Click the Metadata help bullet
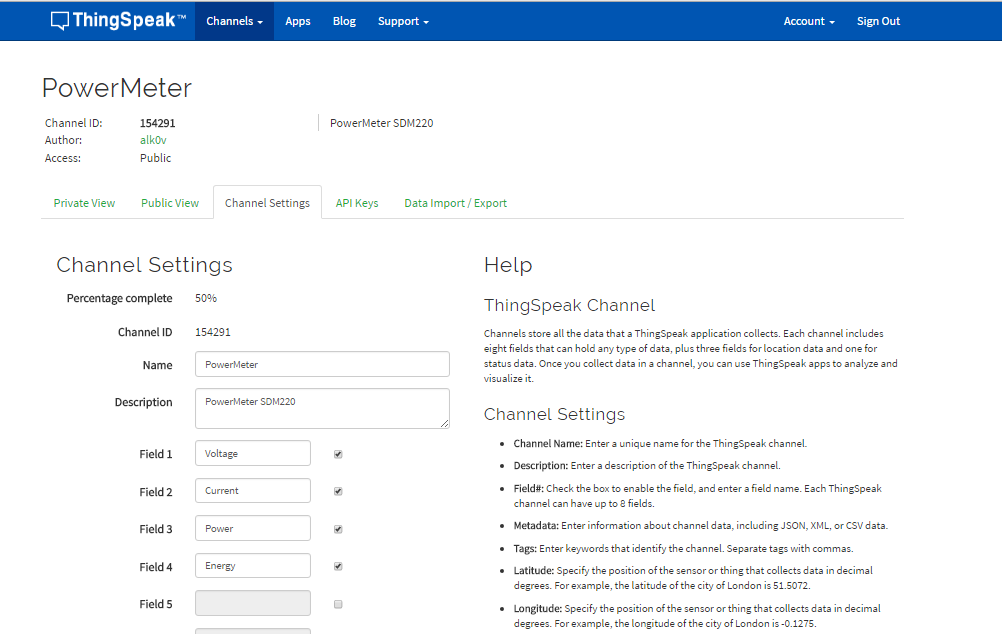 click(x=700, y=526)
